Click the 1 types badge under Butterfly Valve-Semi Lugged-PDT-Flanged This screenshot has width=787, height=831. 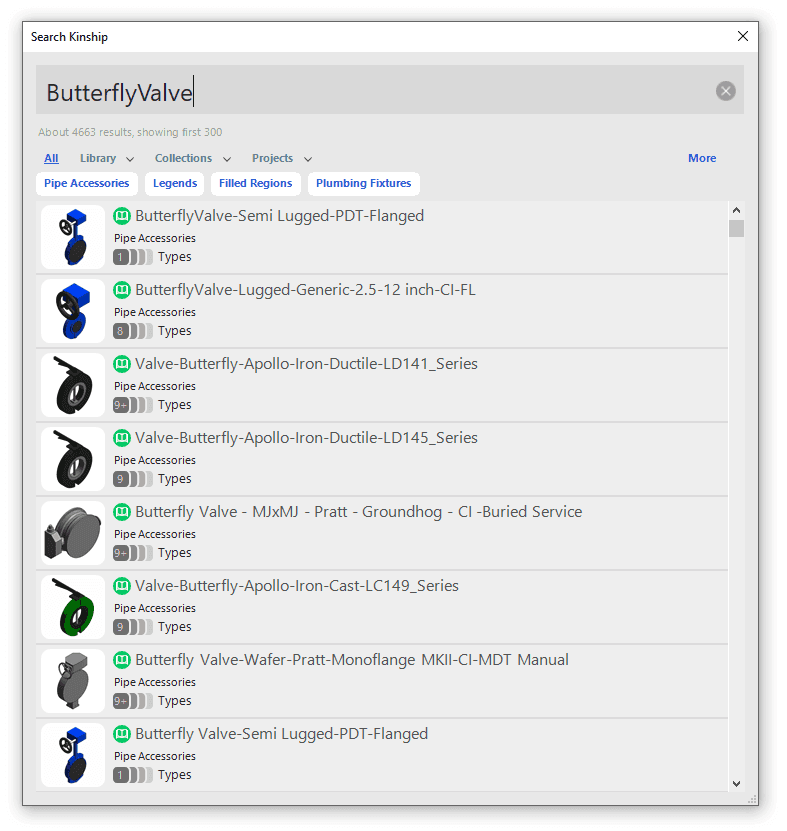click(132, 775)
